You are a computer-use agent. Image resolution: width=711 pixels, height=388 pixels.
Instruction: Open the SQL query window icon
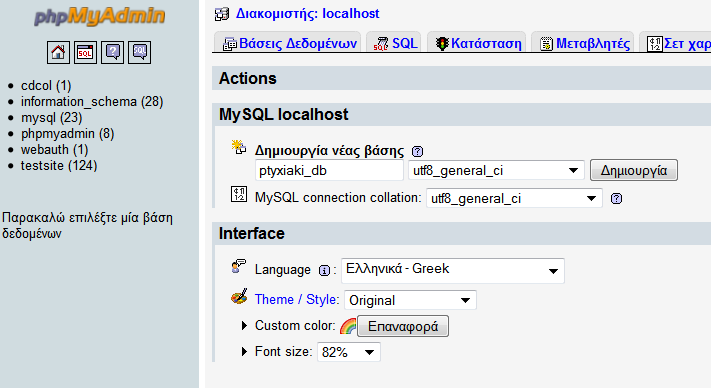[x=85, y=53]
